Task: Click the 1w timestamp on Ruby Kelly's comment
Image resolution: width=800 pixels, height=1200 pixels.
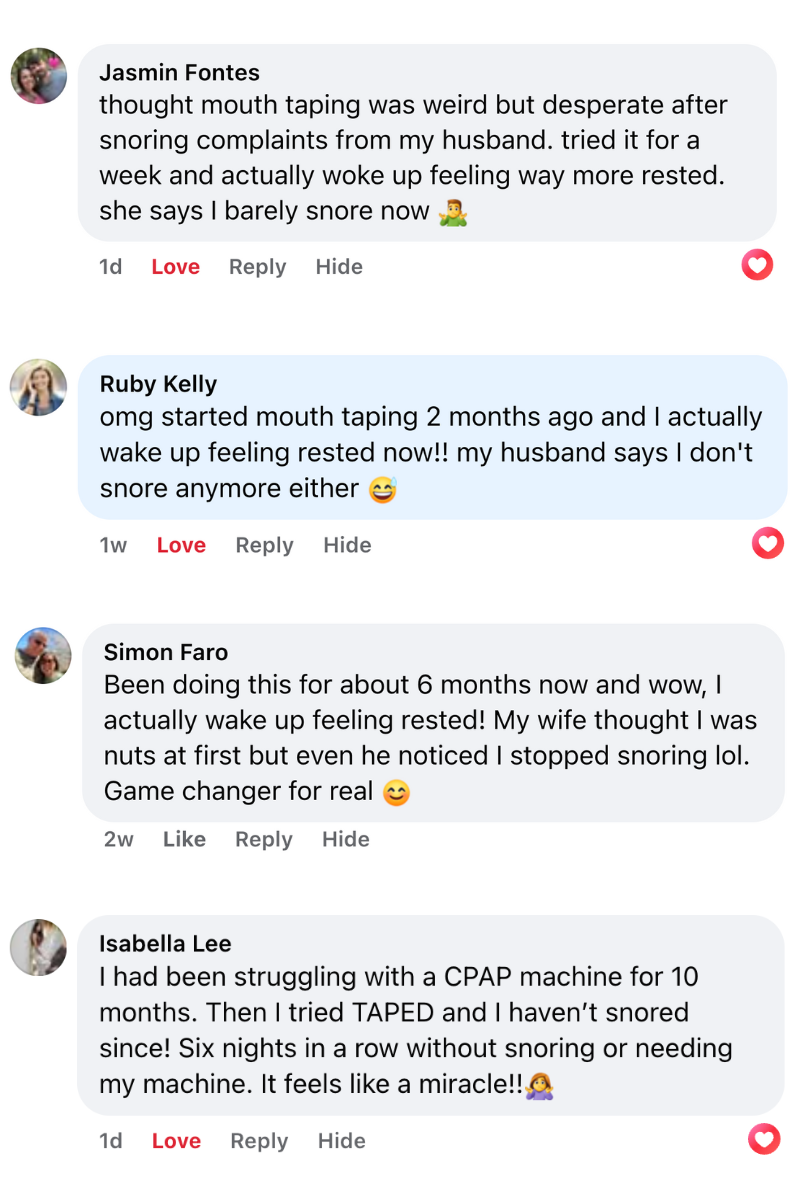Action: 113,545
